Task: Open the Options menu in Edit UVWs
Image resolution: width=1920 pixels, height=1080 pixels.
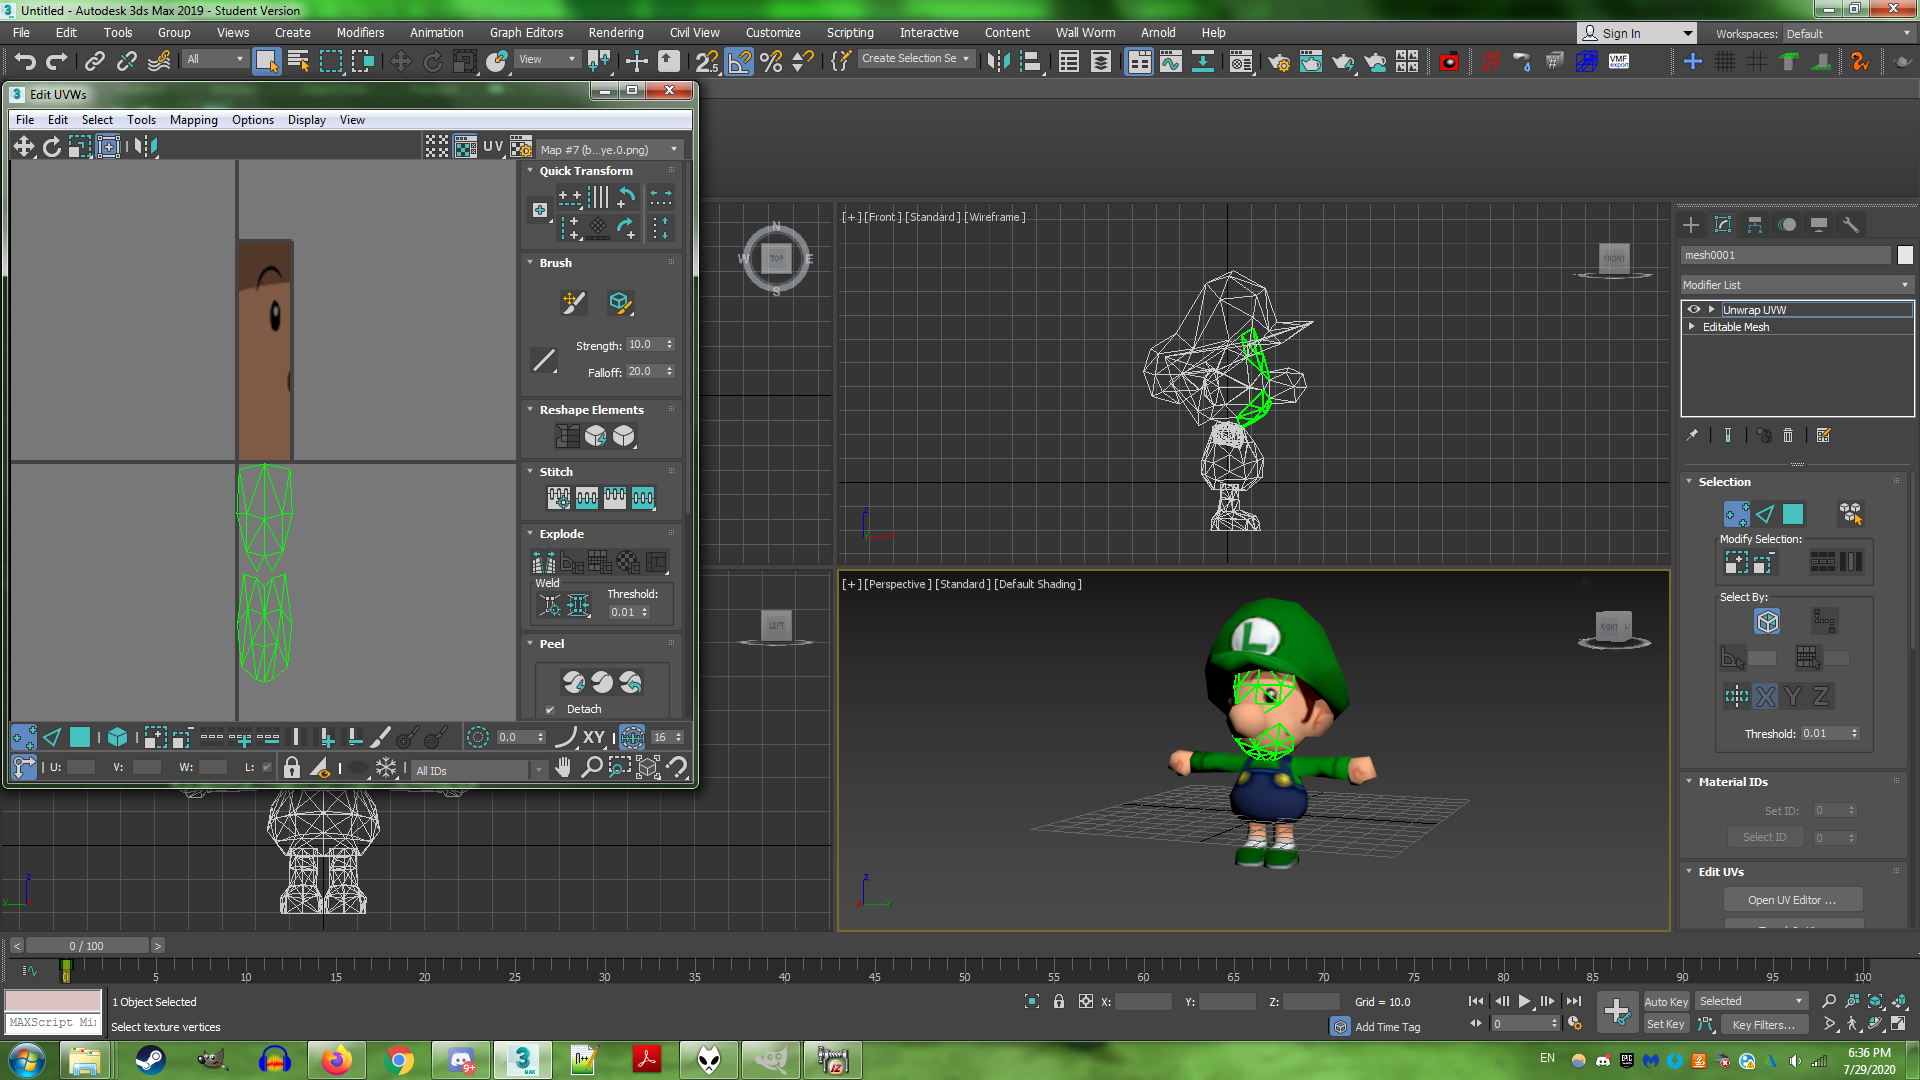Action: tap(252, 120)
